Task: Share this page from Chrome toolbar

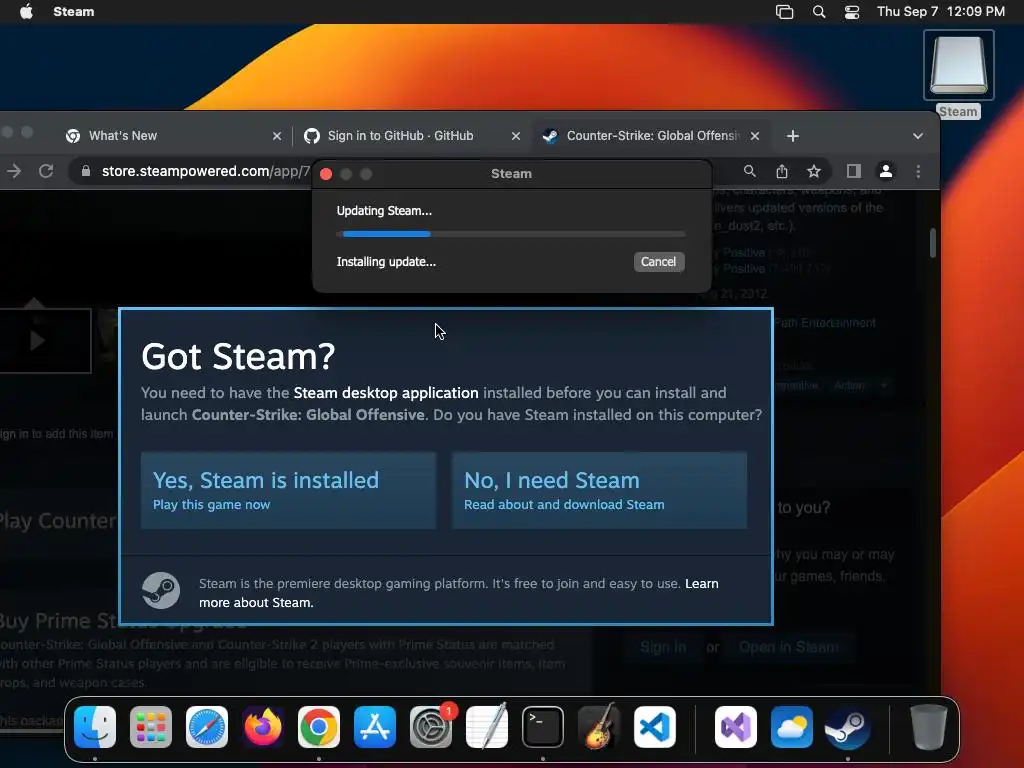Action: point(782,171)
